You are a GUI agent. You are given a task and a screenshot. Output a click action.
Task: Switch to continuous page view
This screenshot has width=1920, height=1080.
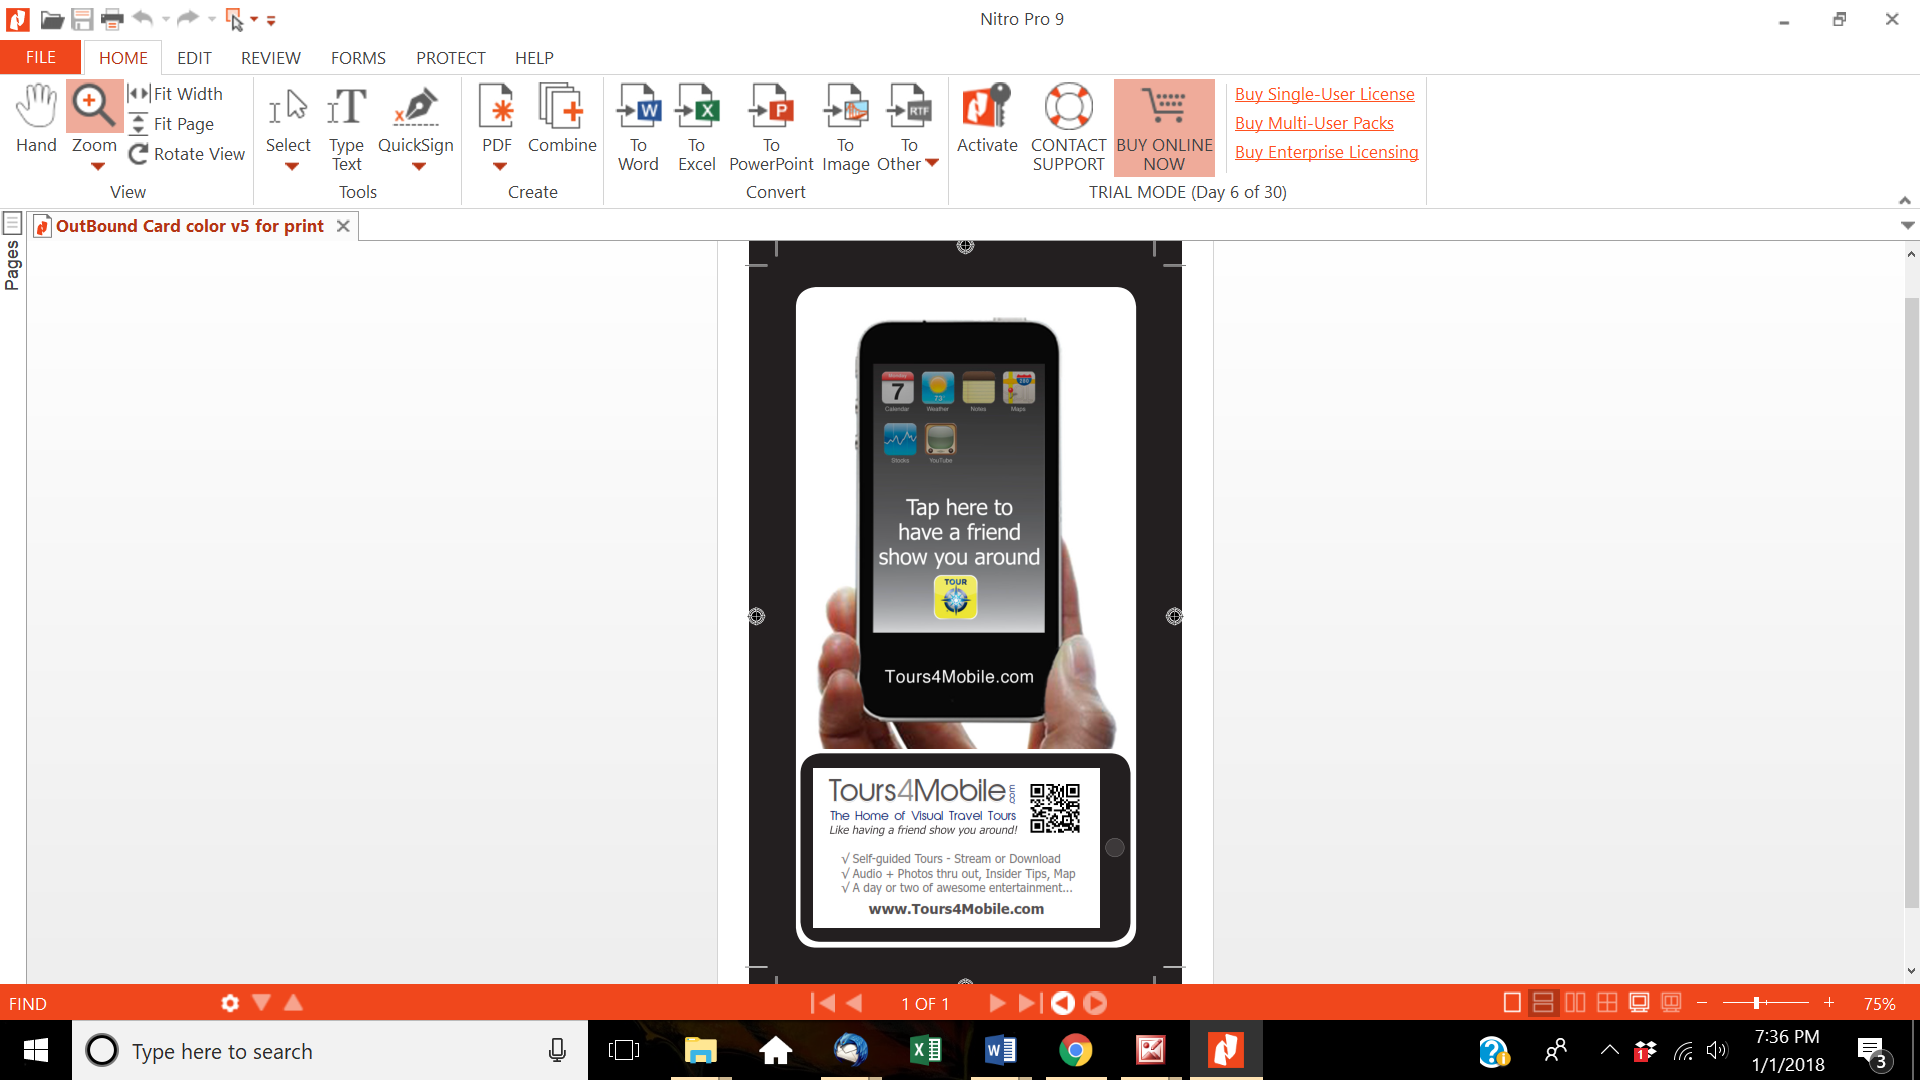(1543, 1003)
